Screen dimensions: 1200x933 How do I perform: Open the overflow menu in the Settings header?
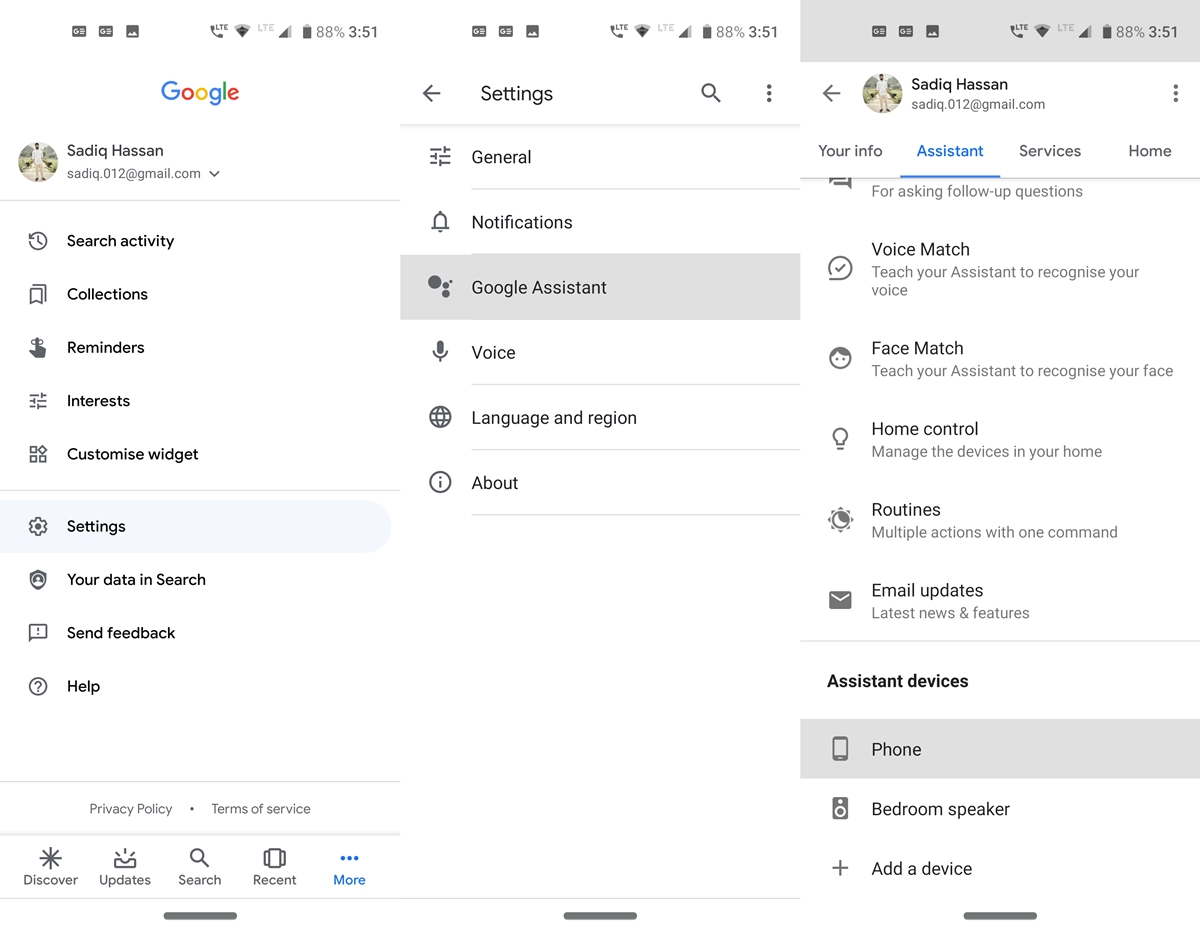pos(769,93)
